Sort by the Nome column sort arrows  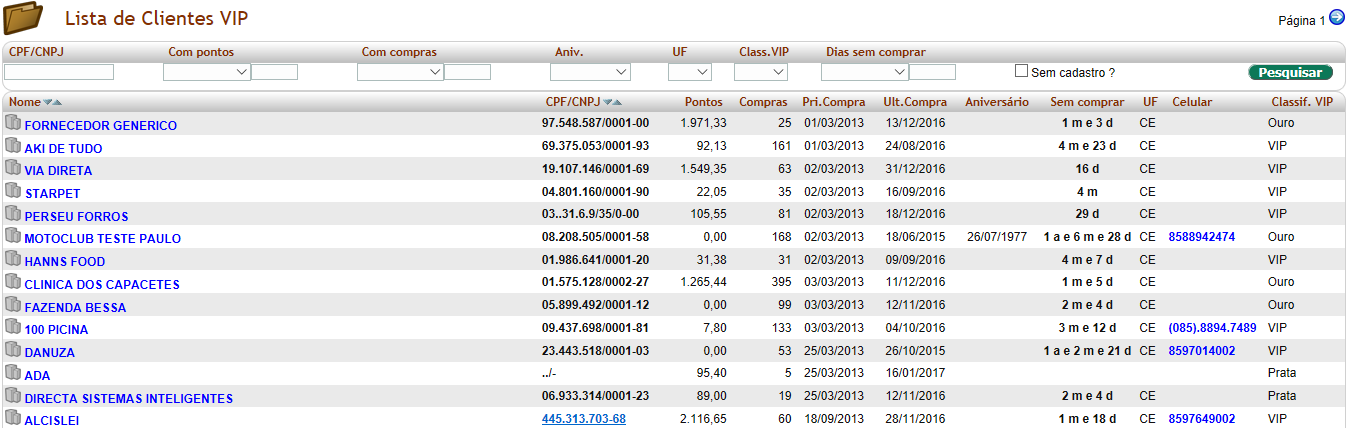53,102
